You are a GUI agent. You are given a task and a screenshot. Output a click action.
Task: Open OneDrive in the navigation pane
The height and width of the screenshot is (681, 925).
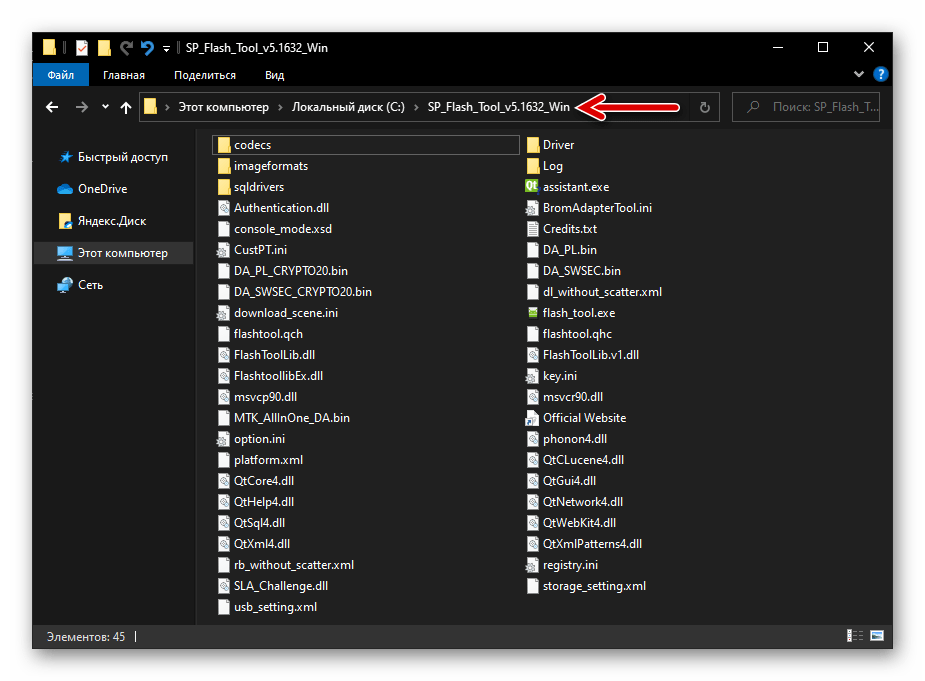click(x=103, y=189)
